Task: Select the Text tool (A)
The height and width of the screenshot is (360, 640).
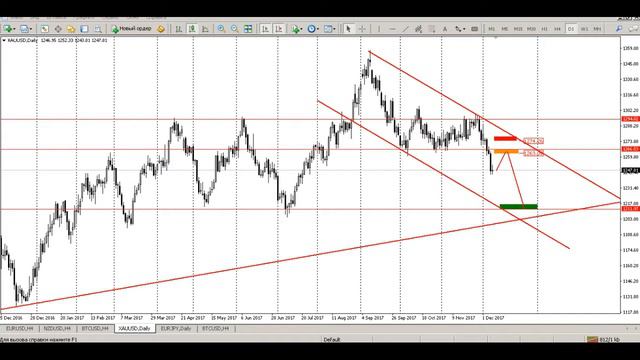Action: 445,29
